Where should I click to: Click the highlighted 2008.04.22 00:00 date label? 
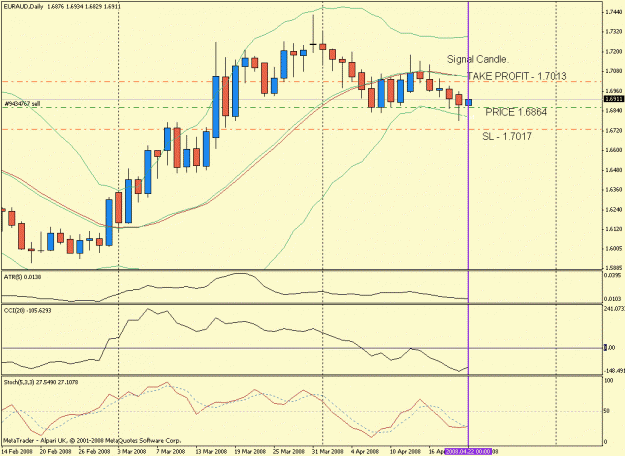point(468,452)
